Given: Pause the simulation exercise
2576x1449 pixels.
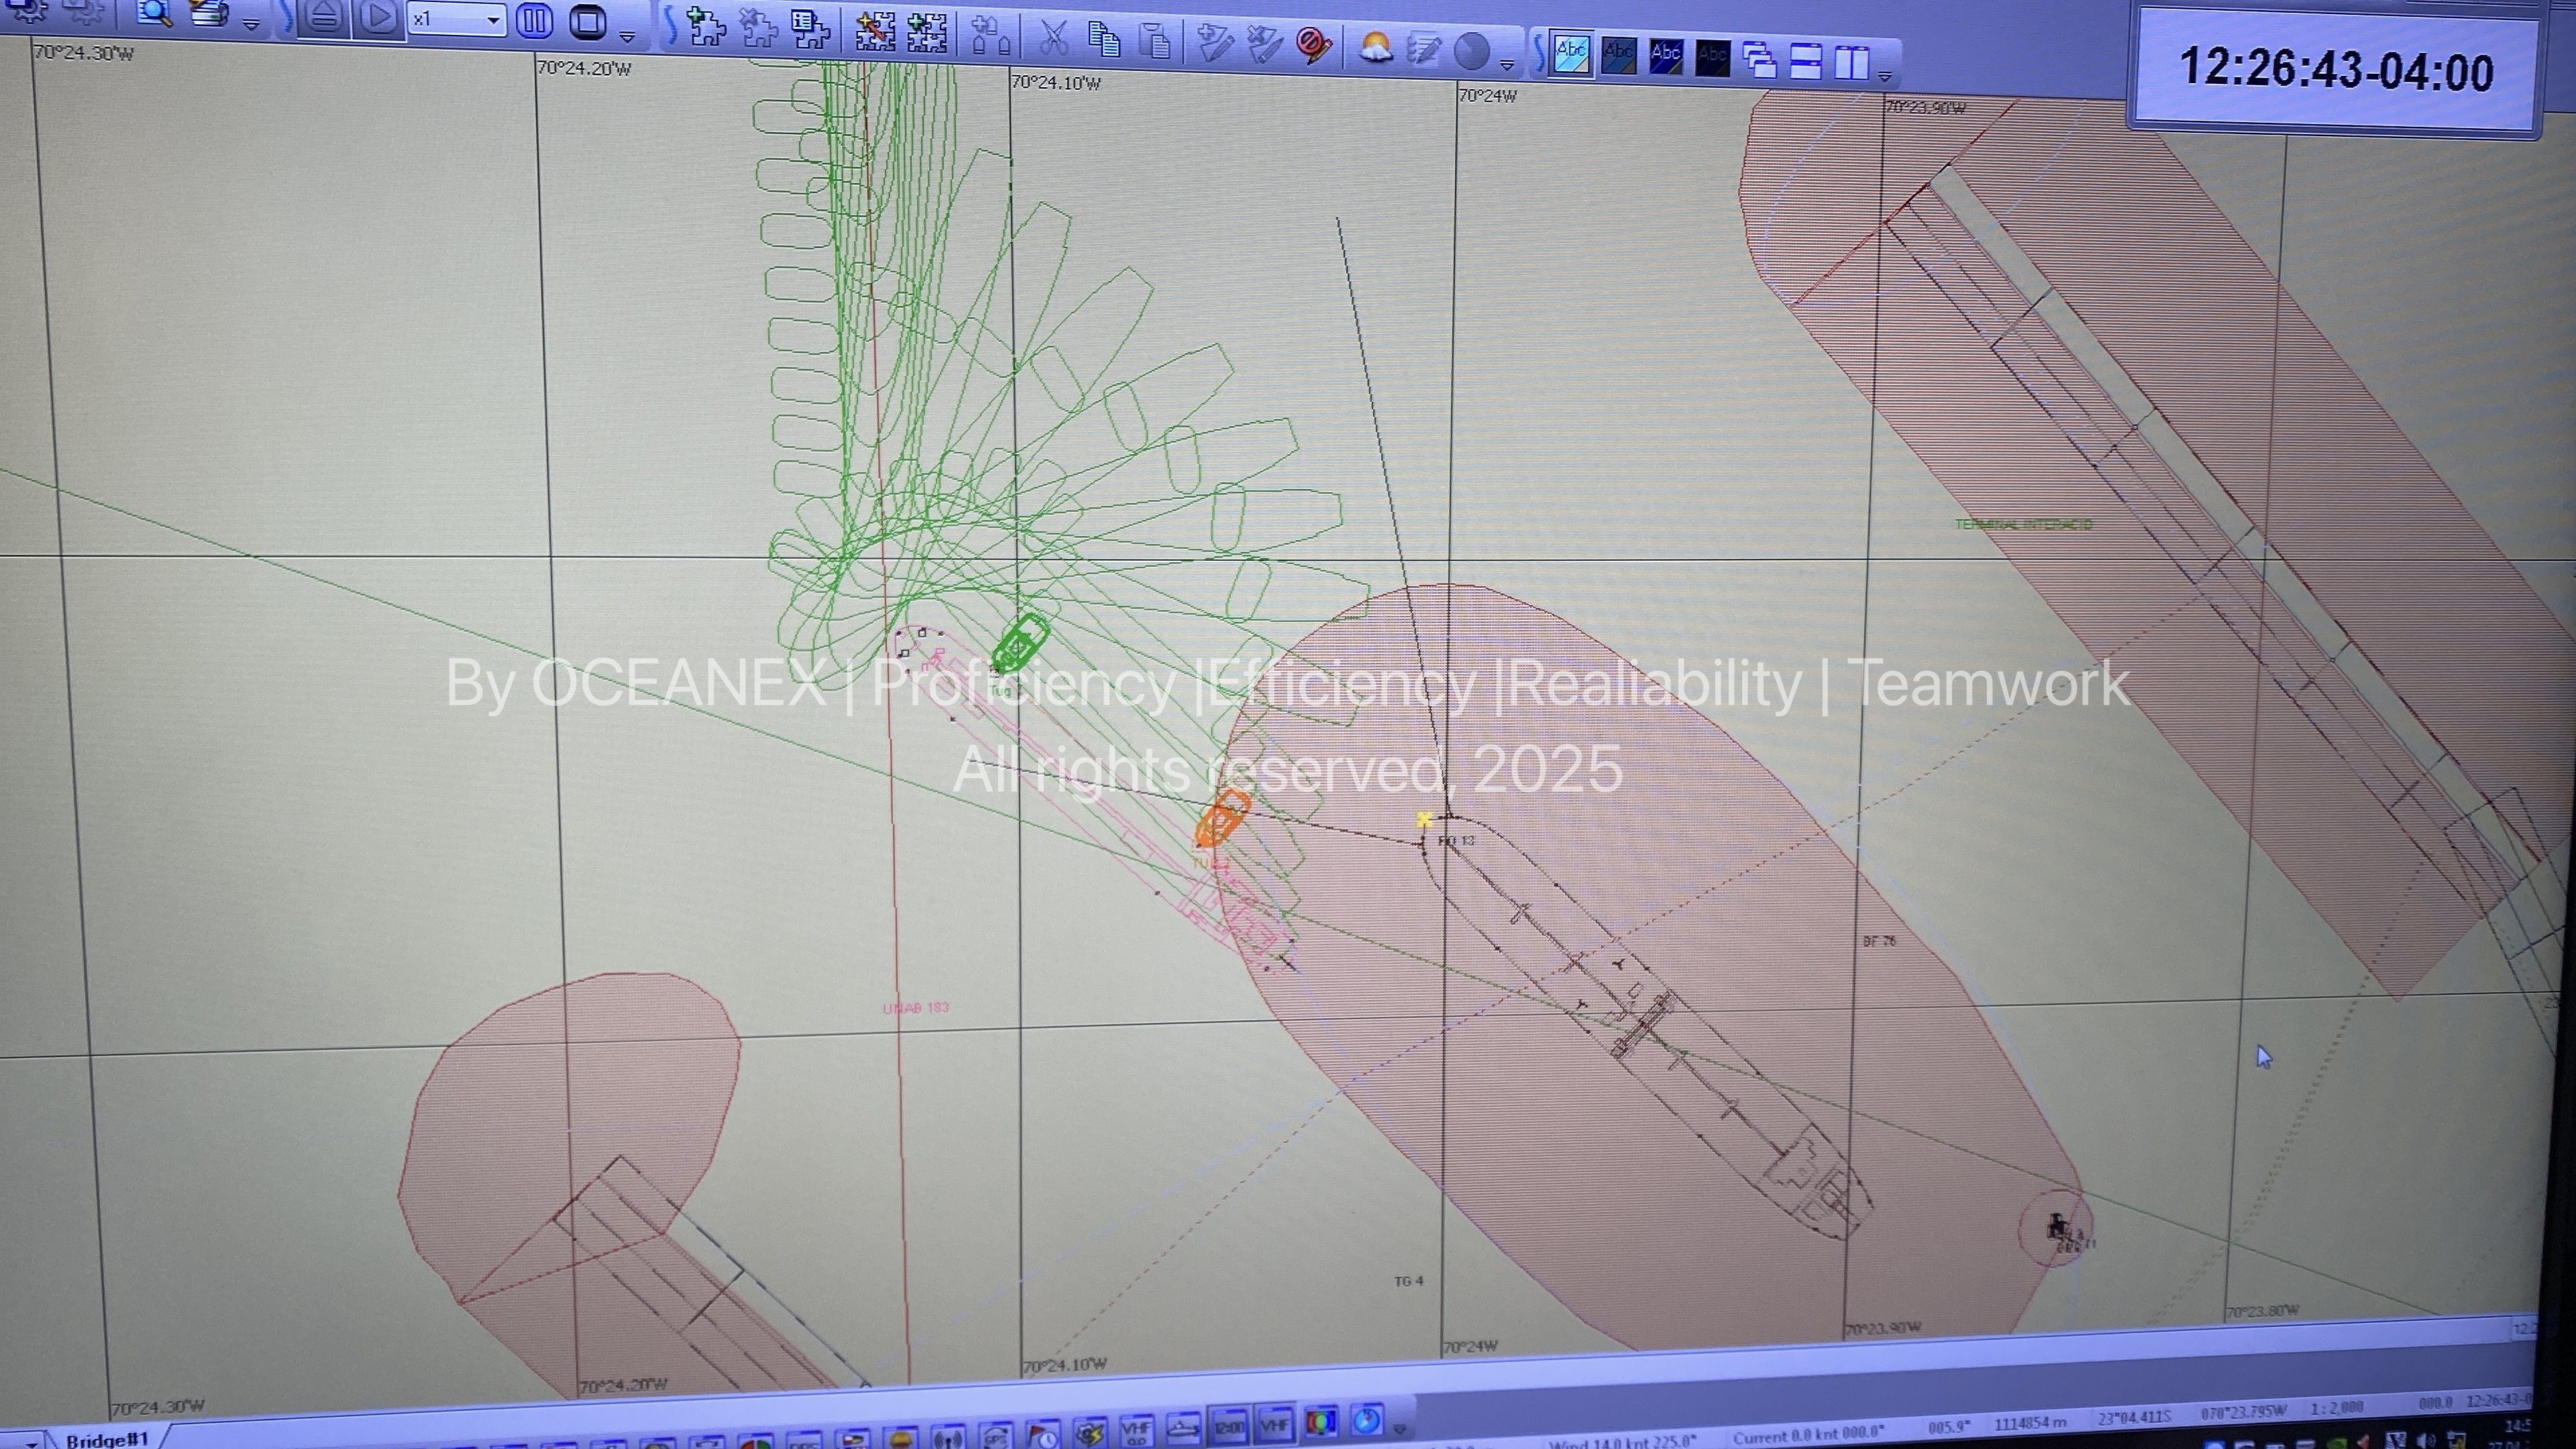Looking at the screenshot, I should 535,21.
